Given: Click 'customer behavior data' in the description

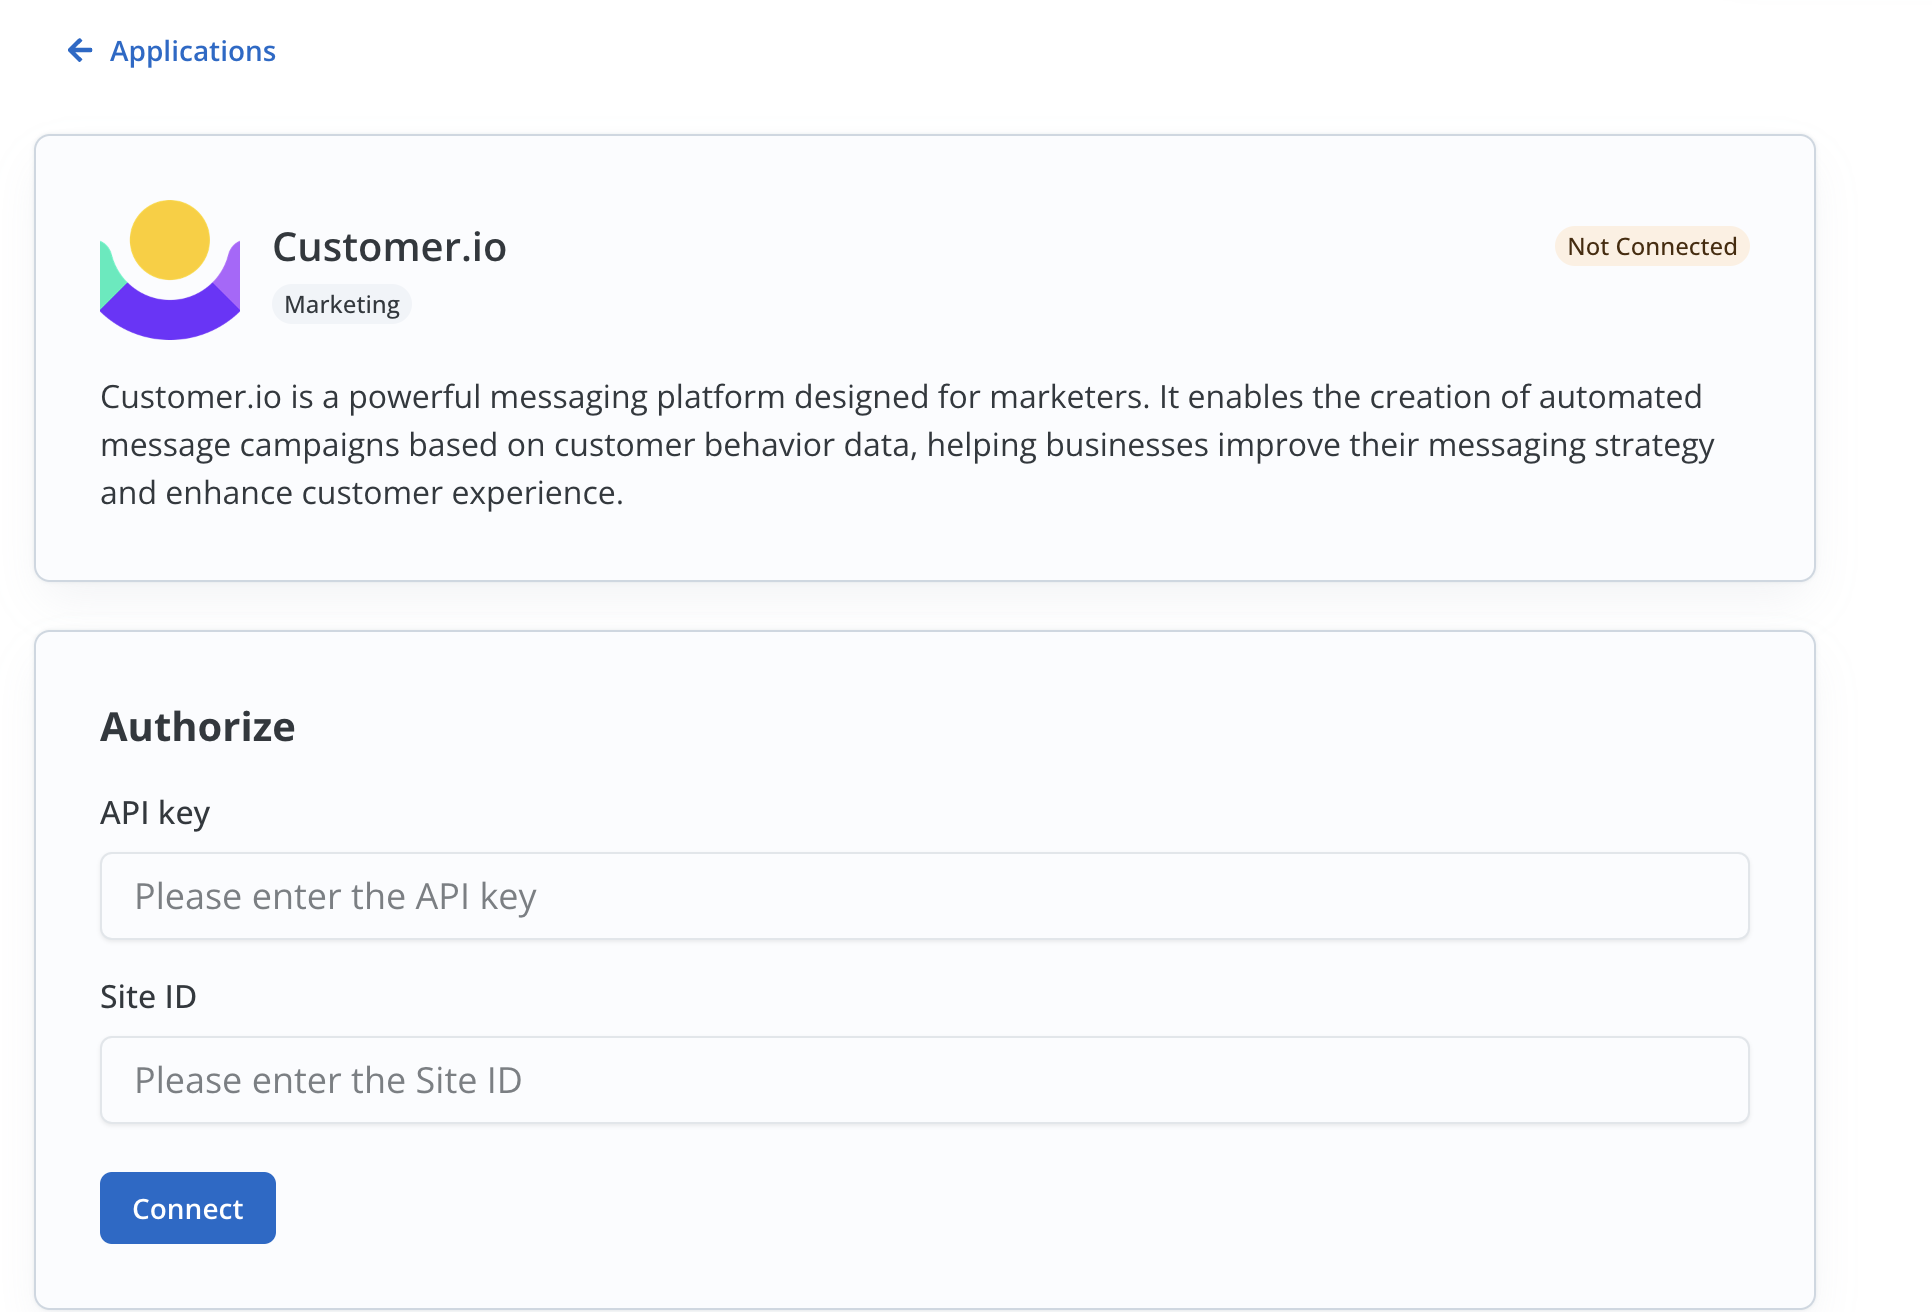Looking at the screenshot, I should (734, 445).
